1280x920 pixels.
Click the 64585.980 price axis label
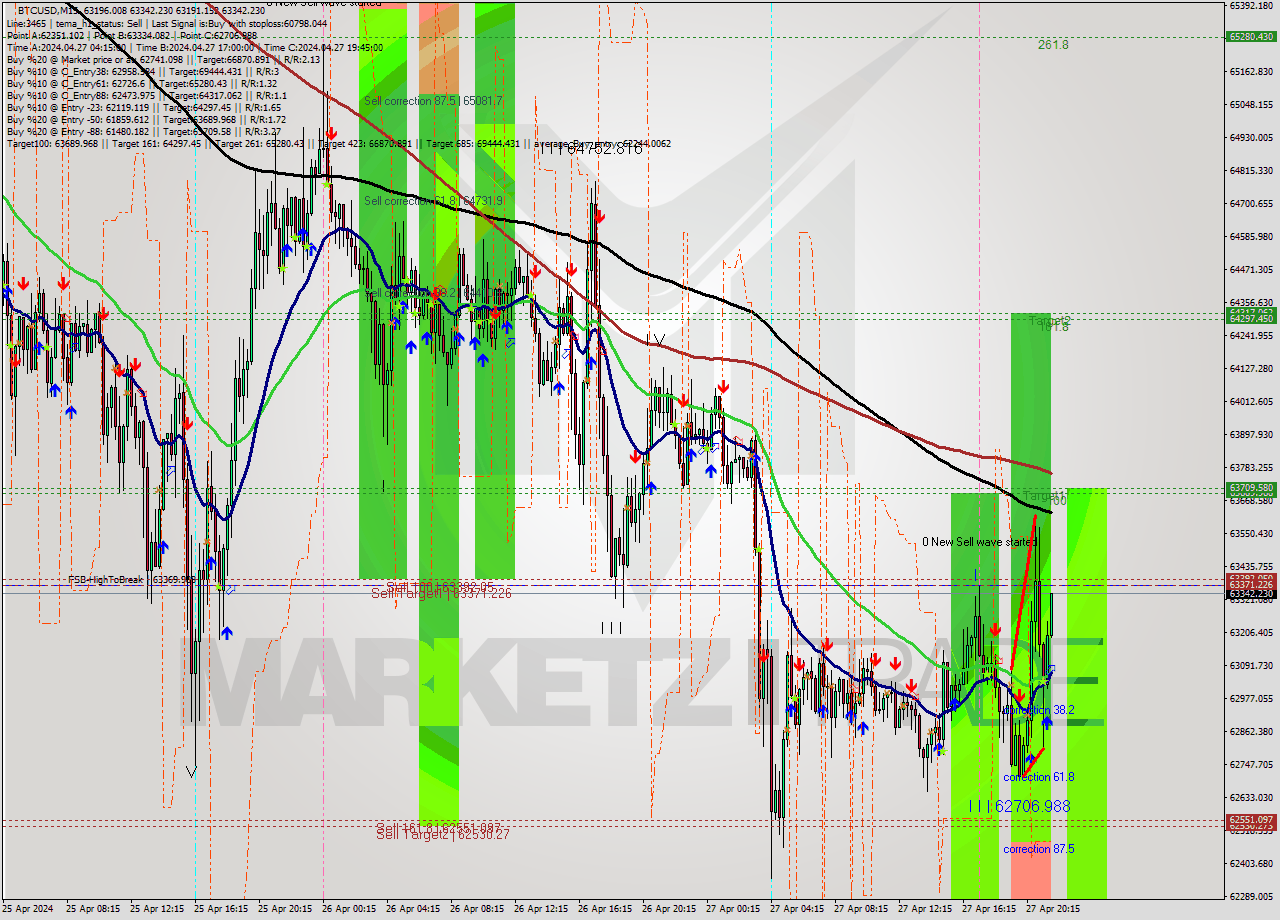pos(1250,236)
